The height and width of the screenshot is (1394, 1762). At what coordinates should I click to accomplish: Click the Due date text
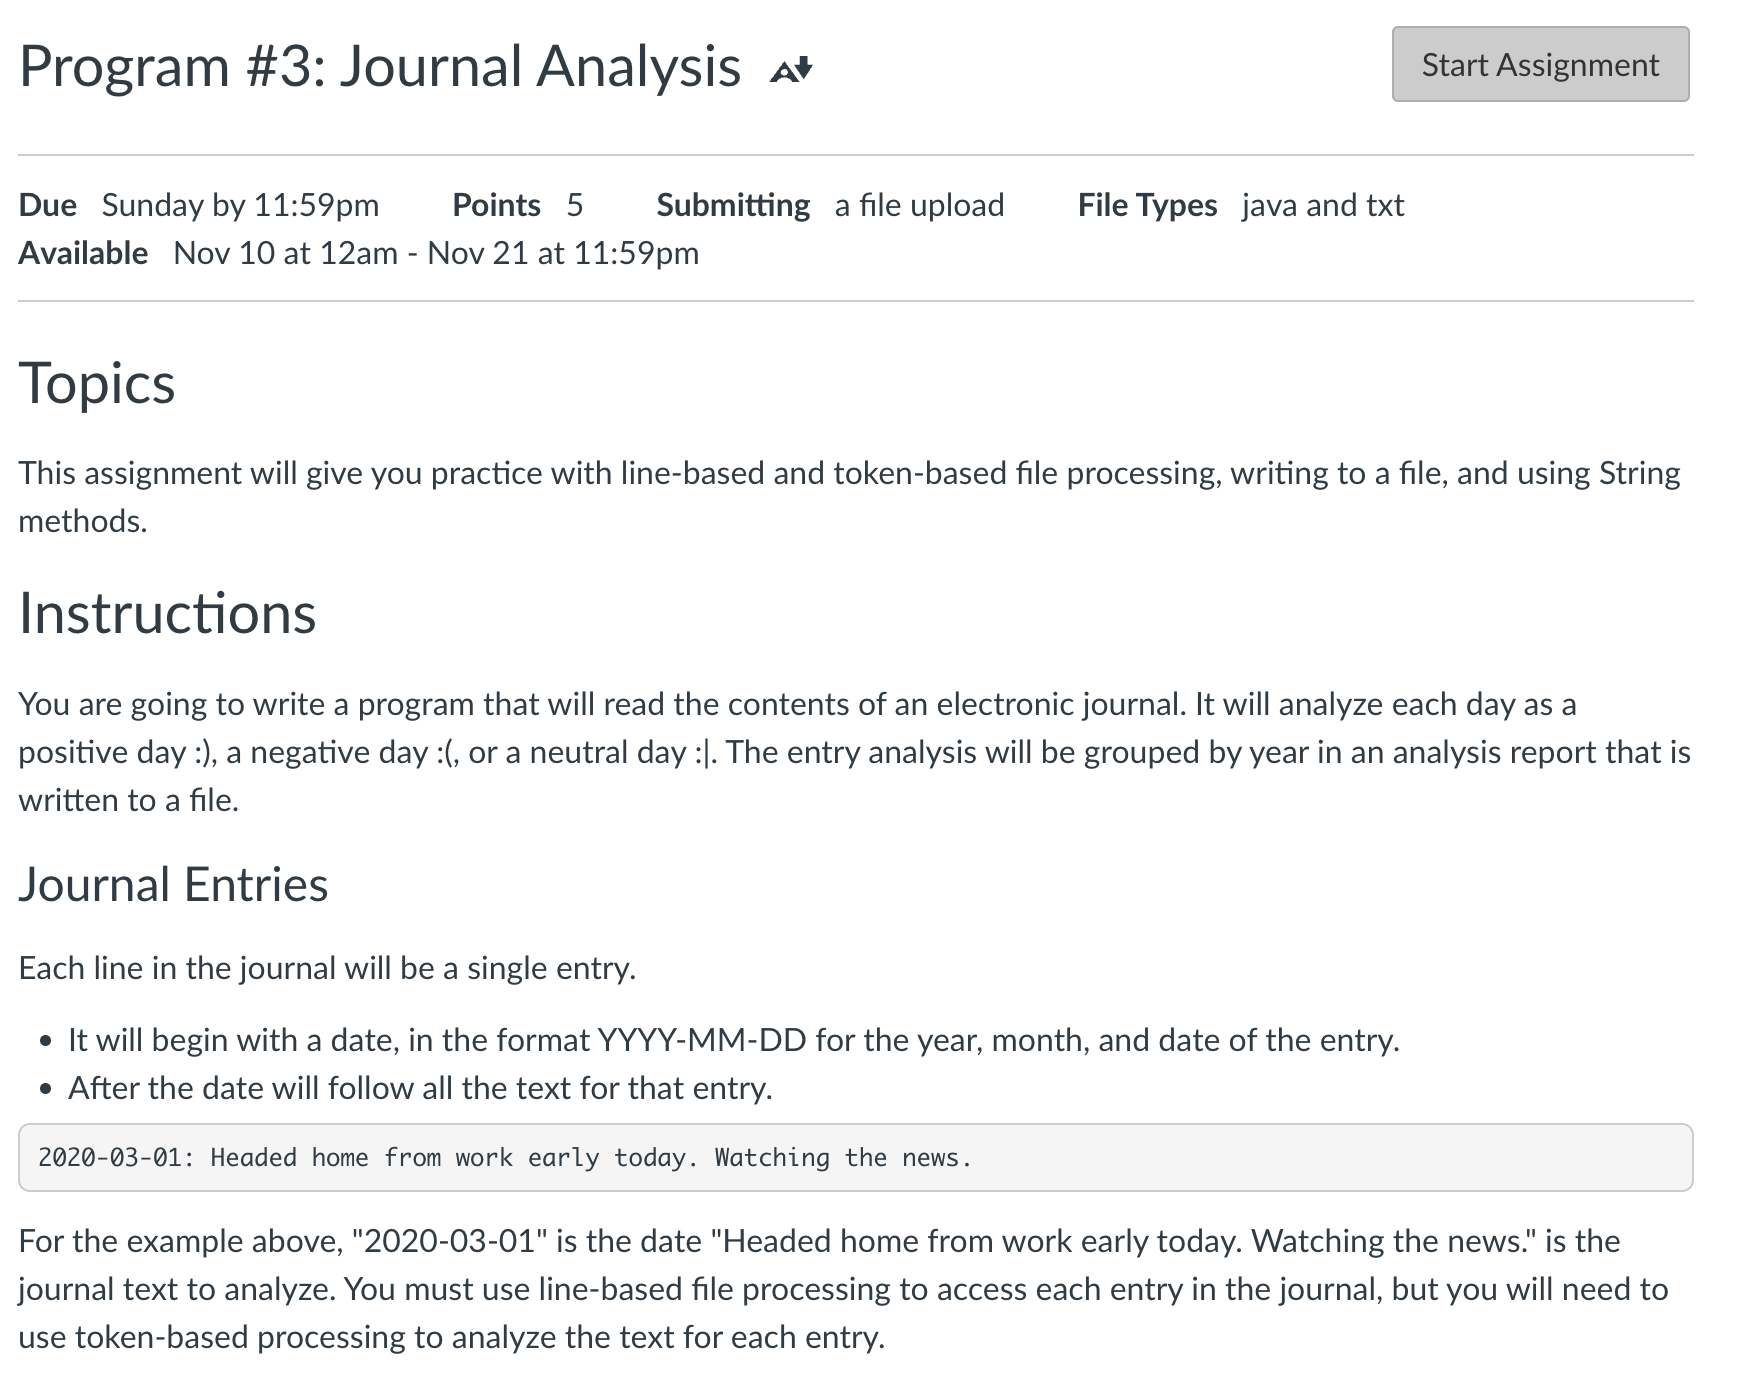click(200, 204)
